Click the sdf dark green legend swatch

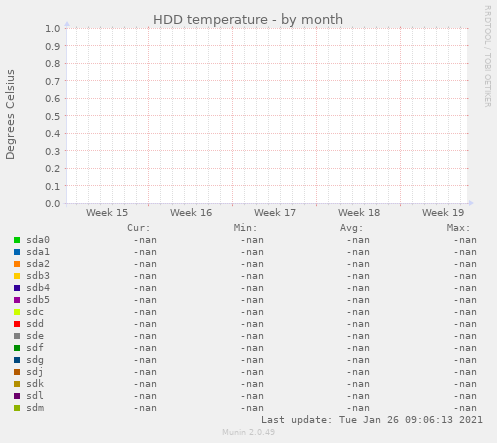(x=17, y=348)
